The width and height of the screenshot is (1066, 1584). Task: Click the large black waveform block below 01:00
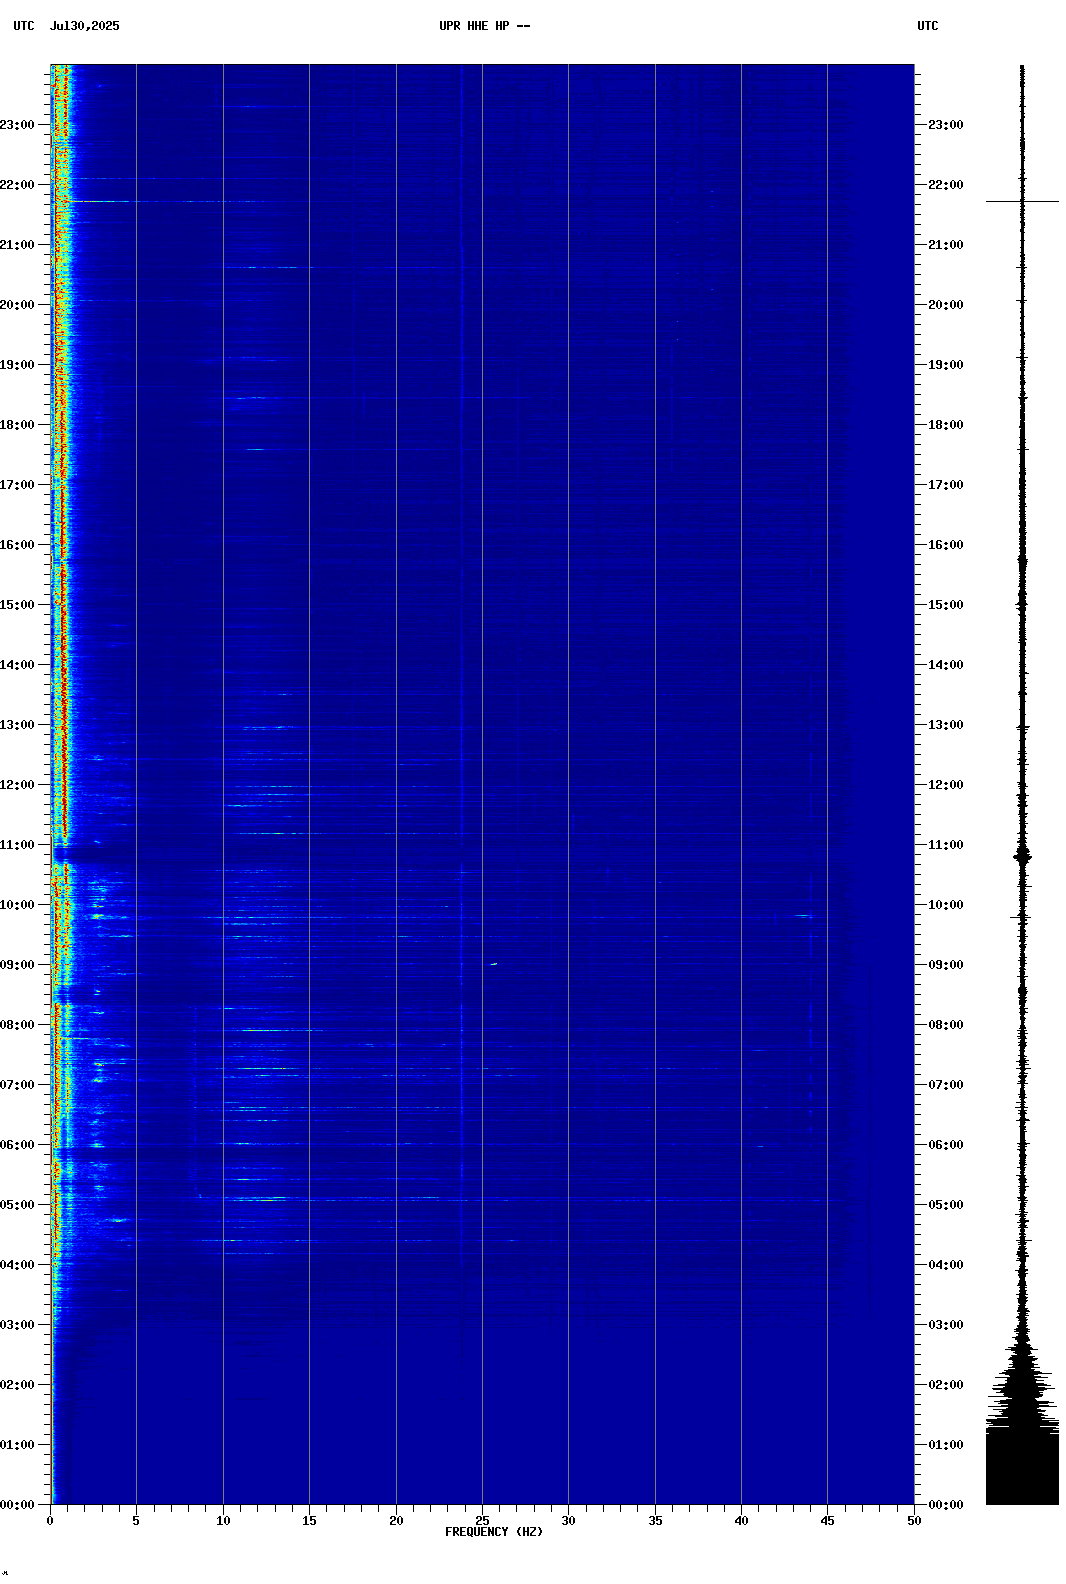click(1022, 1467)
